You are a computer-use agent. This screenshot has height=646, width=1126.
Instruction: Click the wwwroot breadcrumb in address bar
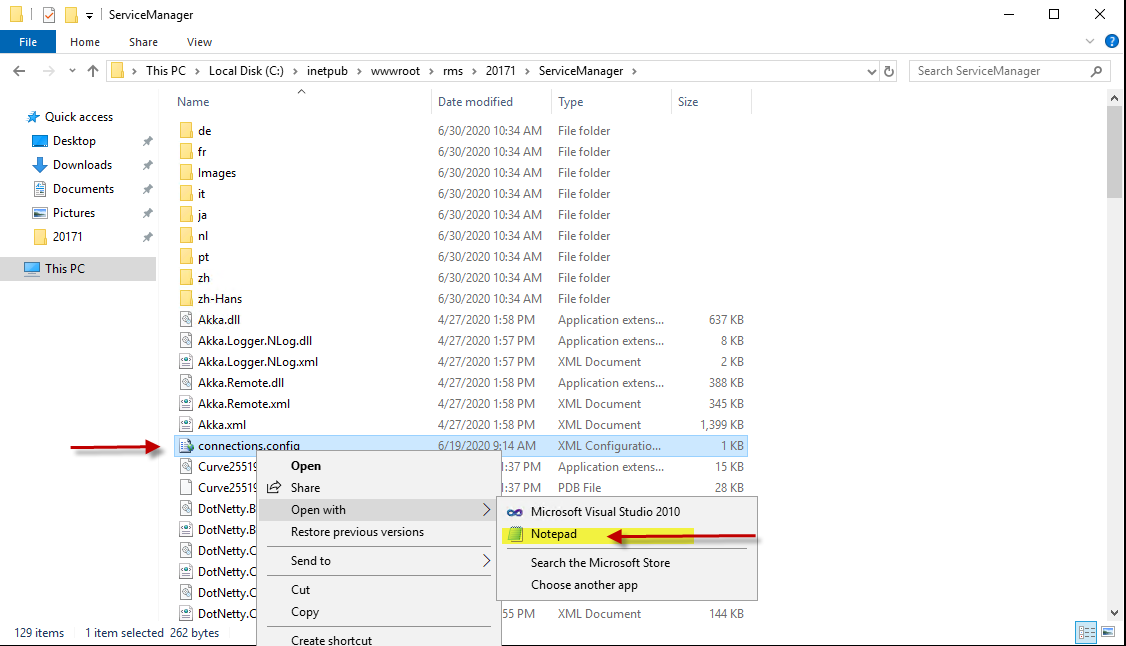[395, 71]
